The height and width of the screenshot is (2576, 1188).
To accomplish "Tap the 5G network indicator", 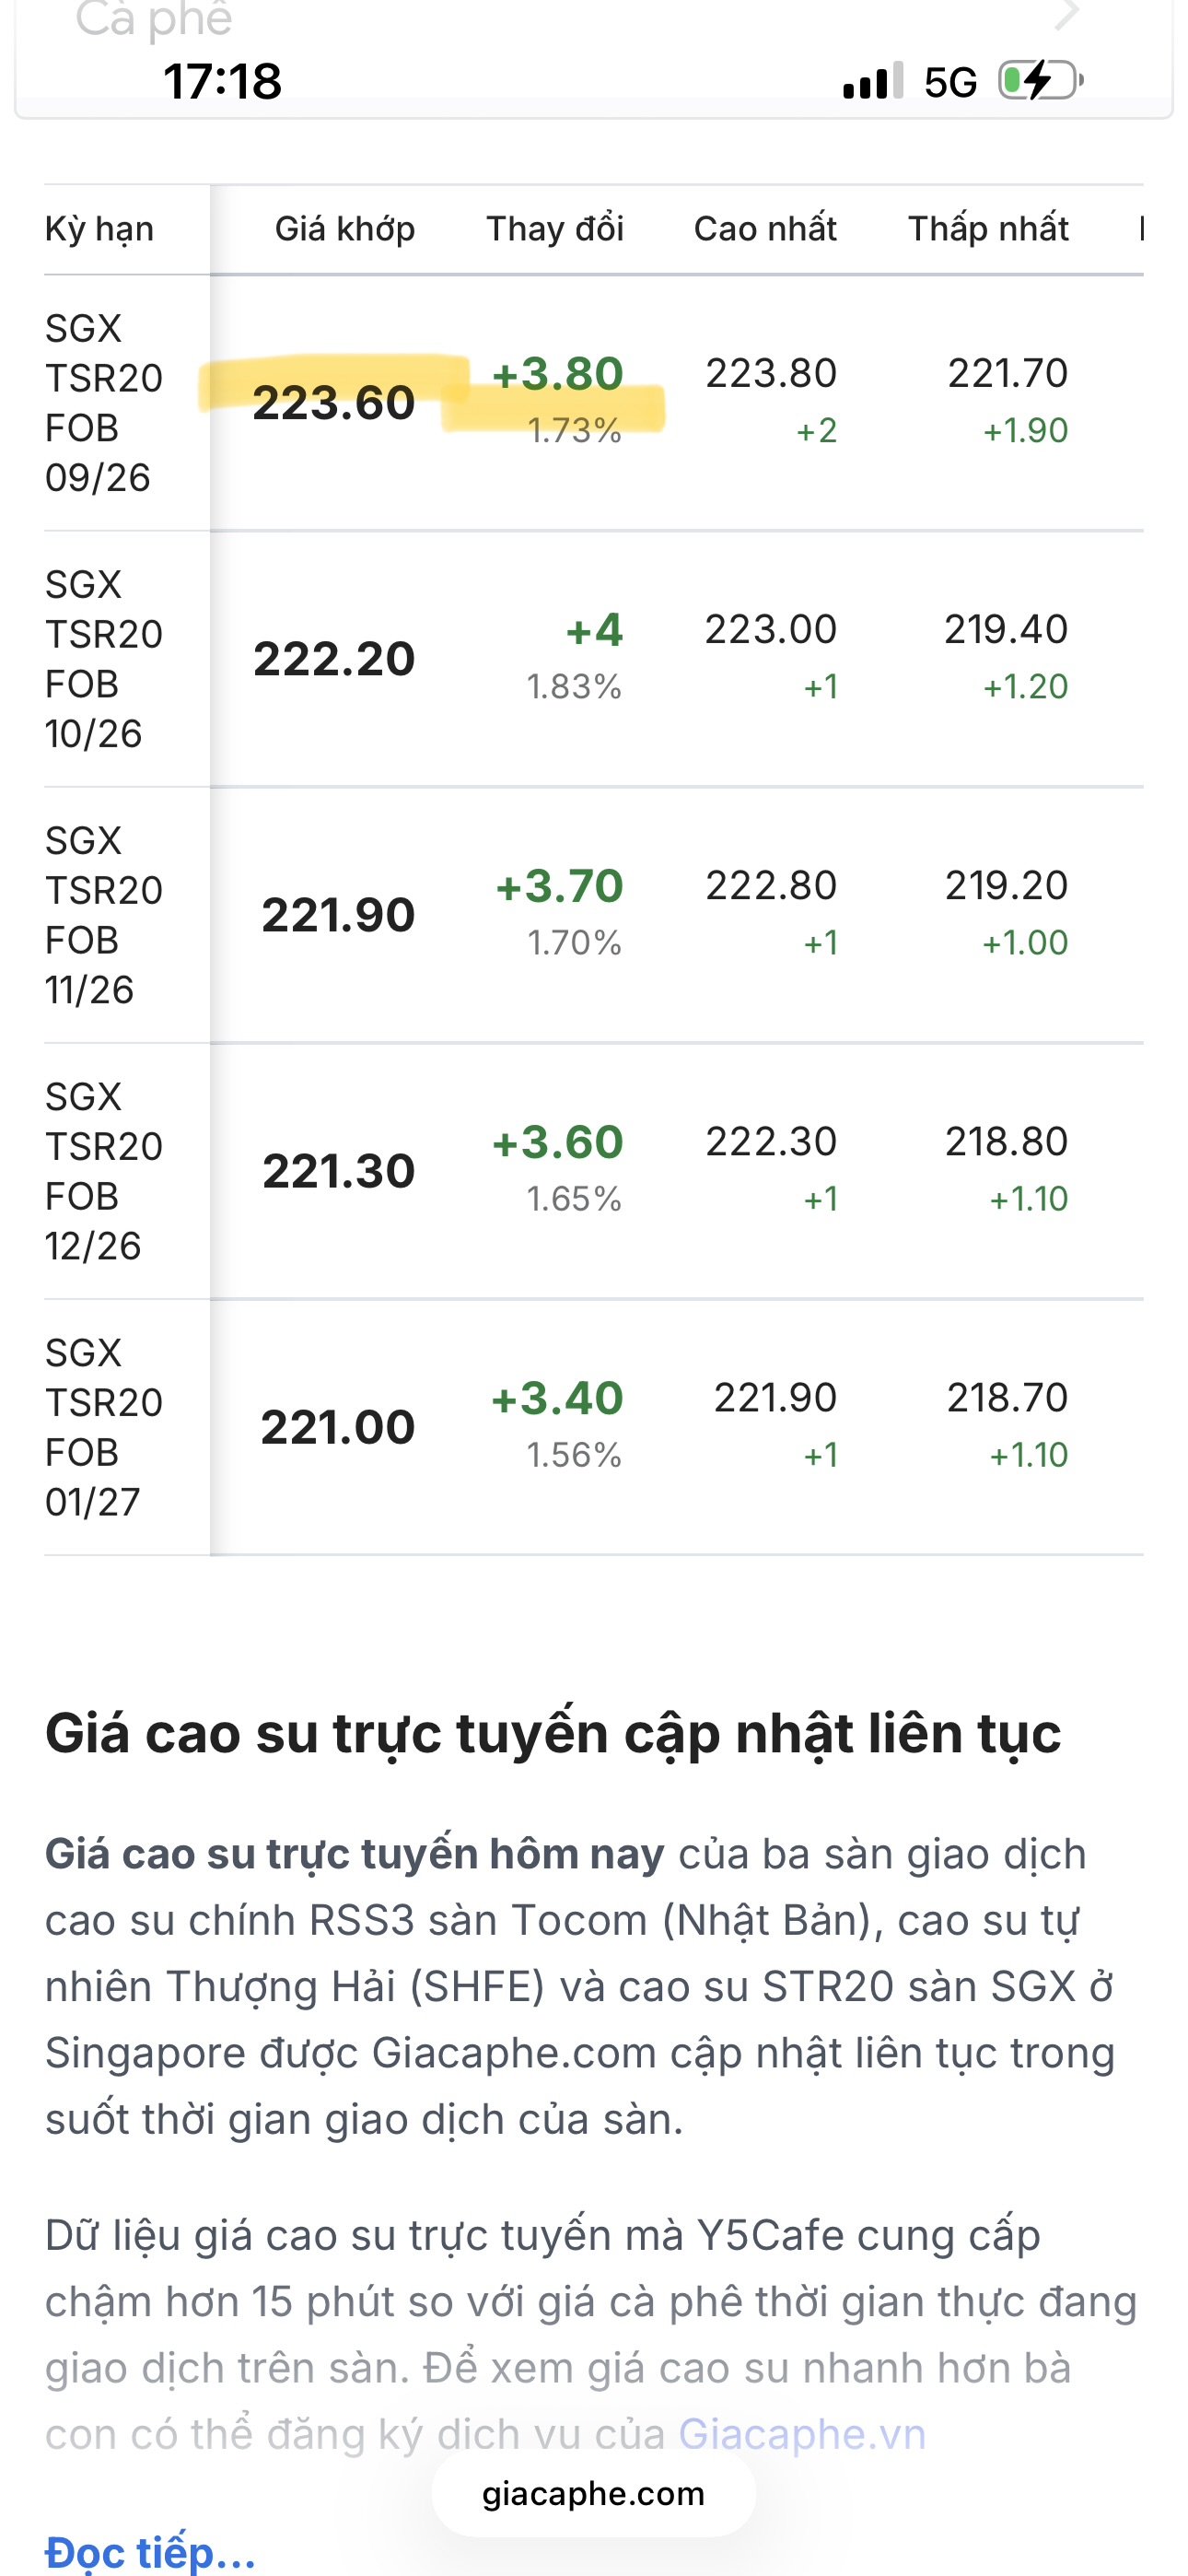I will (x=950, y=82).
